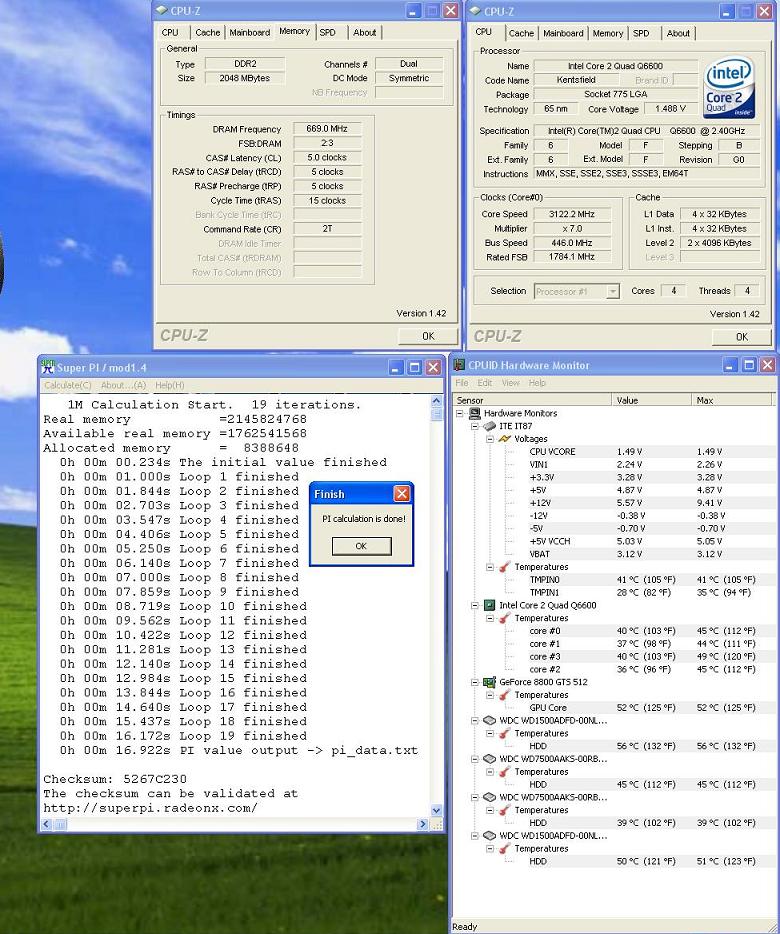This screenshot has width=780, height=934.
Task: Click OK in the Finish dialog
Action: coord(362,546)
